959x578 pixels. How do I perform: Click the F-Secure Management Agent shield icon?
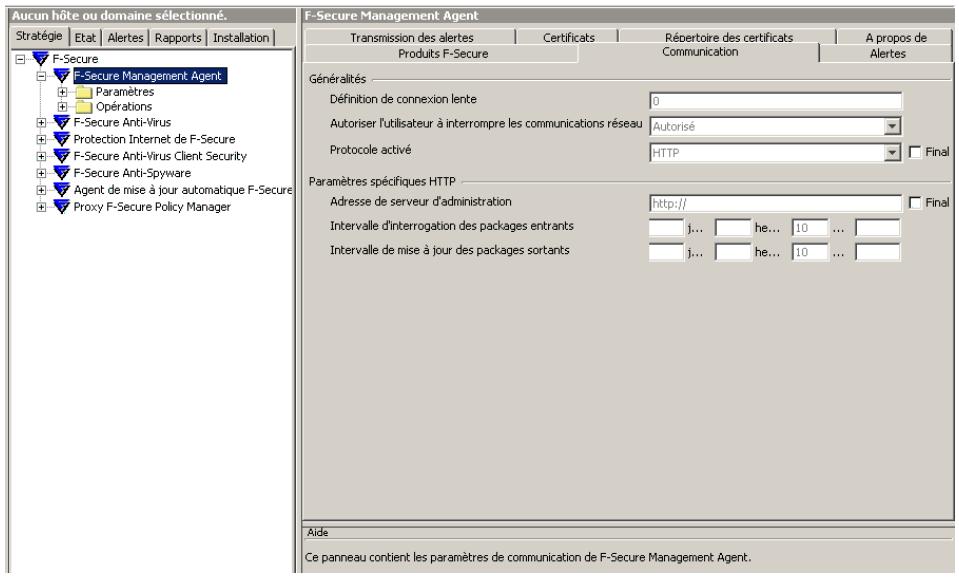[x=62, y=76]
